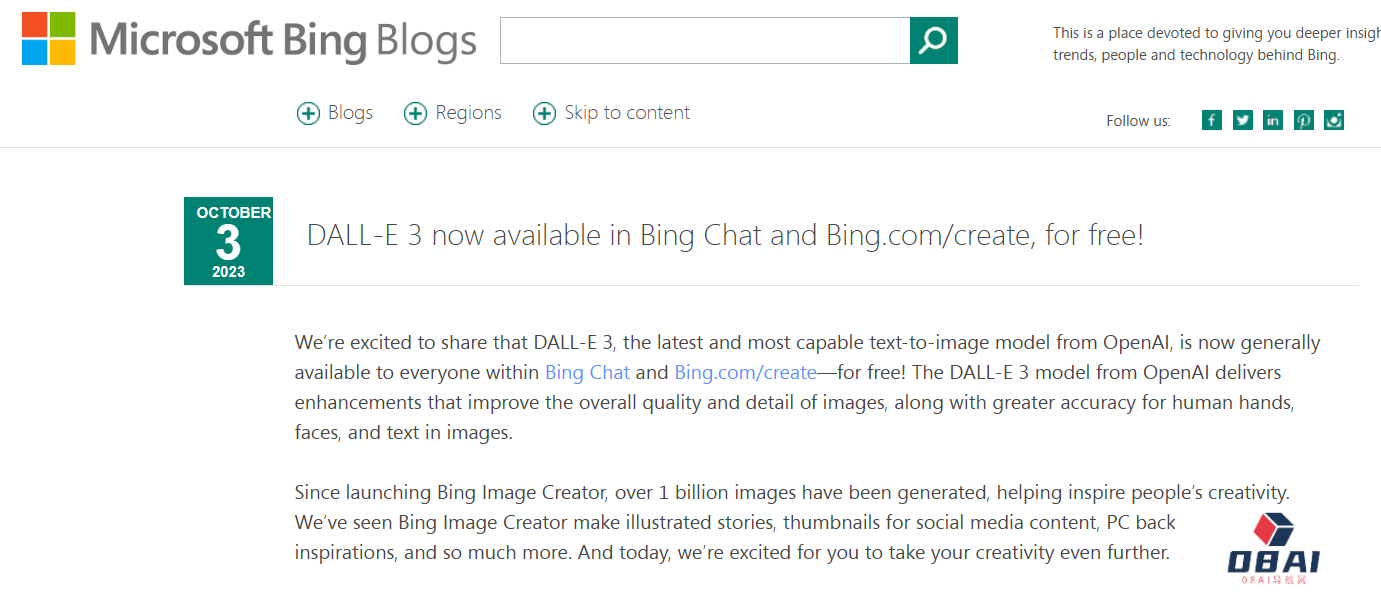Follow the Bing Chat link

587,373
